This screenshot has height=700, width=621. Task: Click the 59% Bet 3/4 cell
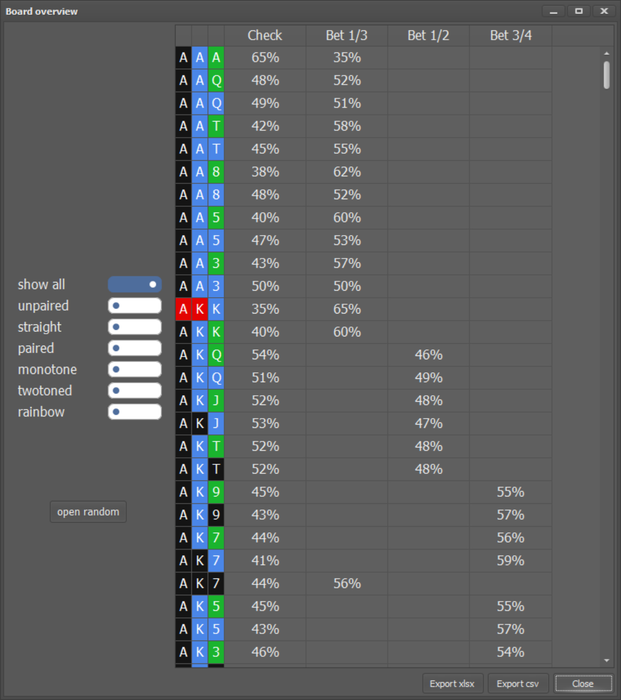[511, 560]
